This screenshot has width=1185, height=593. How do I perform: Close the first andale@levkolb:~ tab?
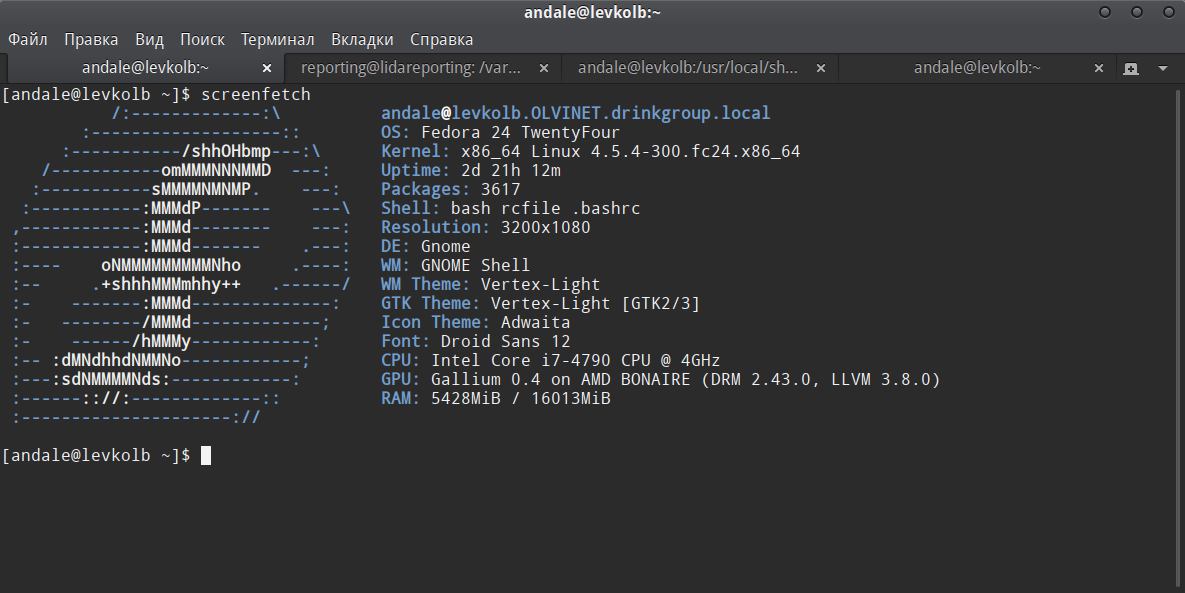[267, 68]
